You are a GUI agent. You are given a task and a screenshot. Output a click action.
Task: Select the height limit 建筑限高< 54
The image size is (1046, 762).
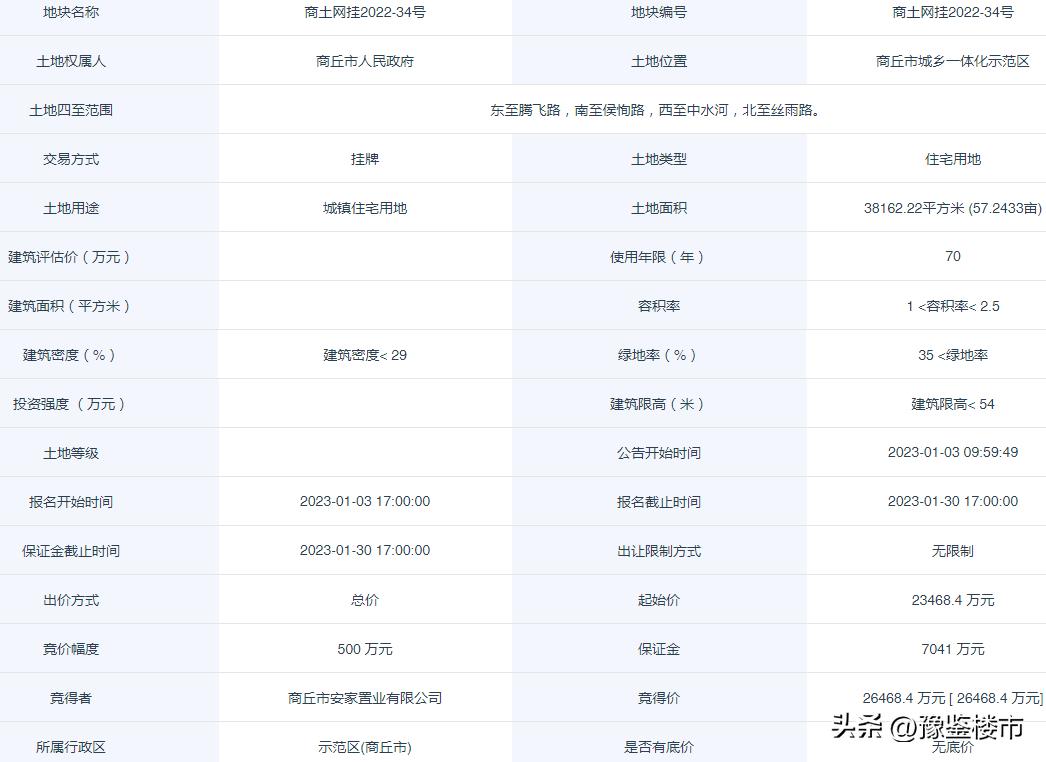click(x=953, y=404)
